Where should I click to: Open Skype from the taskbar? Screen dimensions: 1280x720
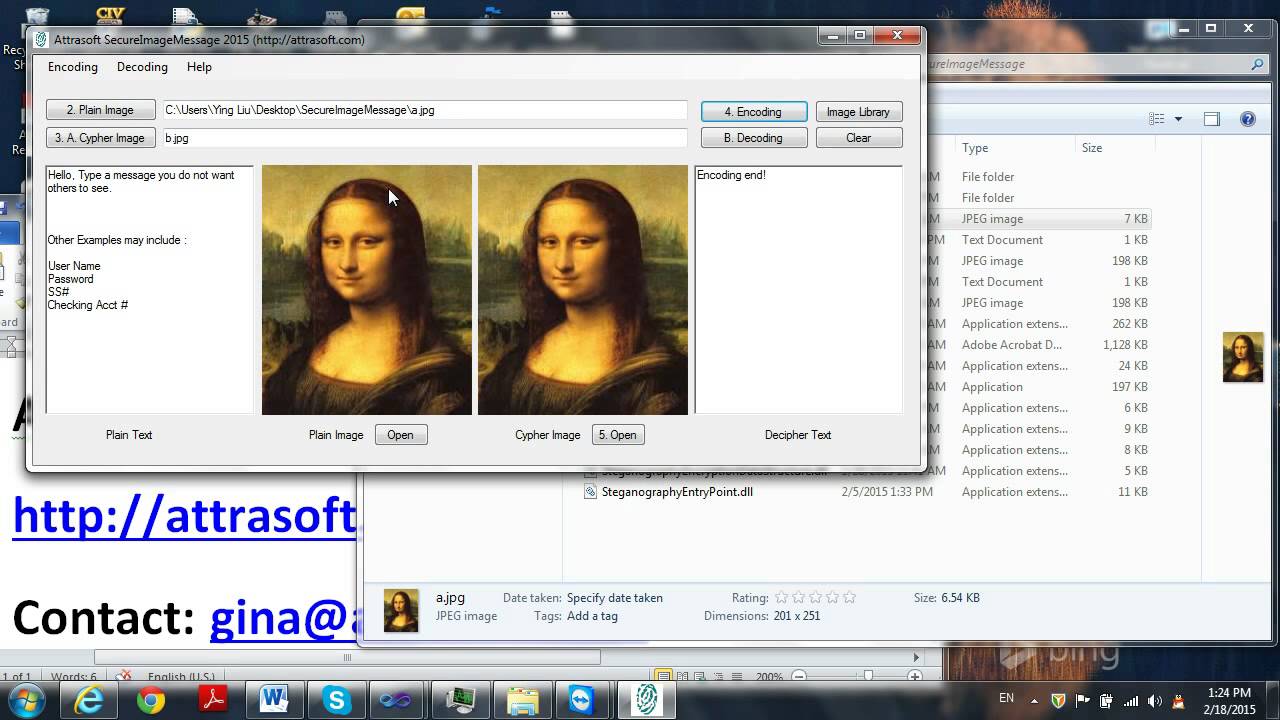tap(336, 700)
